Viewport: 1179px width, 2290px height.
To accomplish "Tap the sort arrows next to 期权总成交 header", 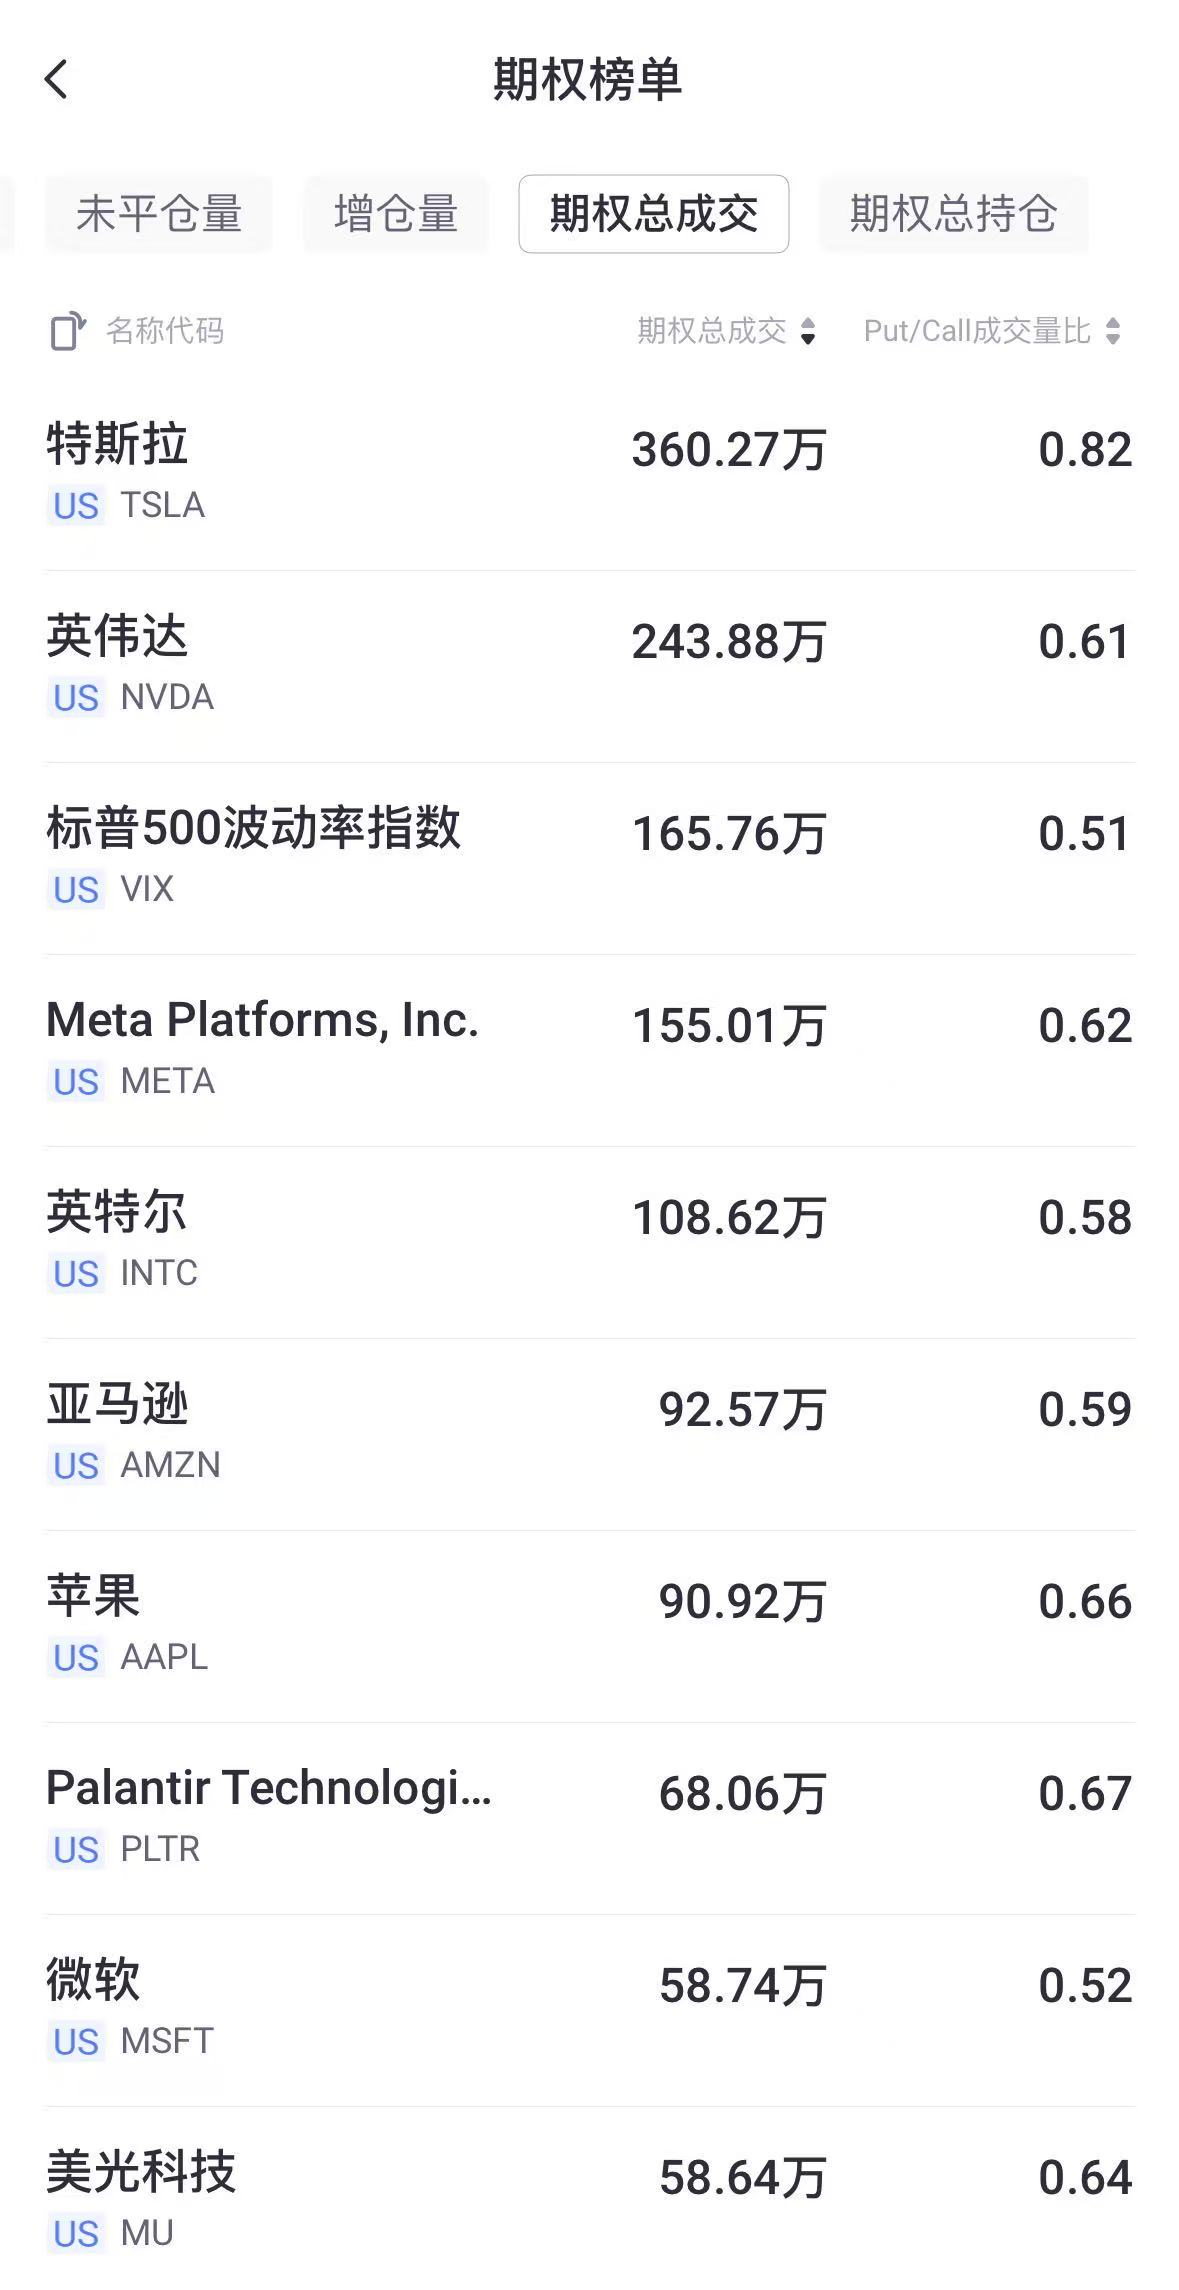I will coord(808,331).
